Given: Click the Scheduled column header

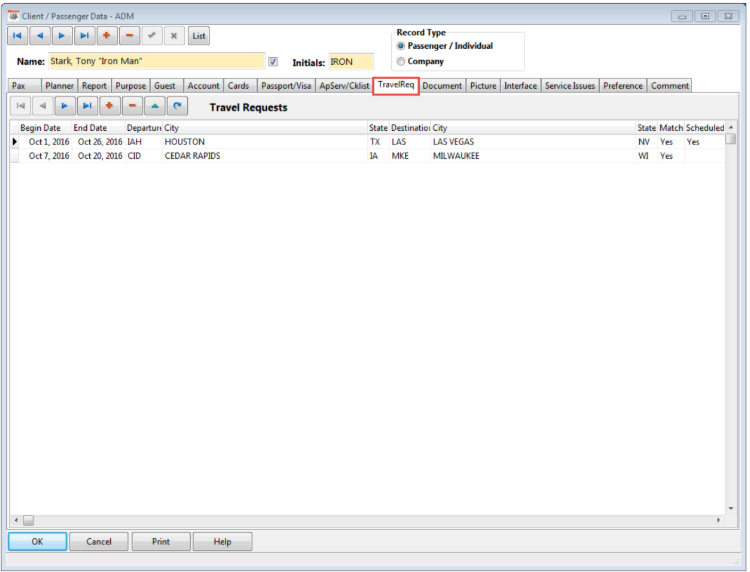Looking at the screenshot, I should [x=705, y=128].
